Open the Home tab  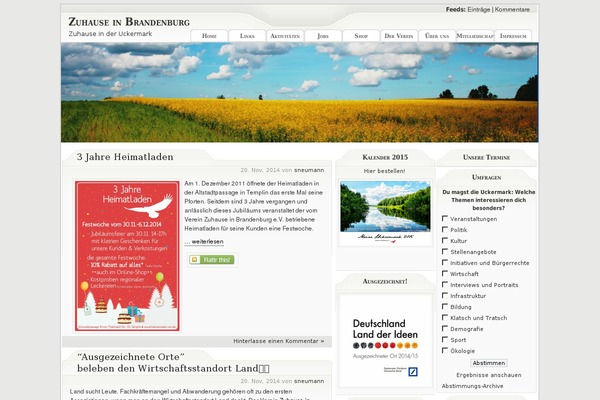click(x=209, y=36)
